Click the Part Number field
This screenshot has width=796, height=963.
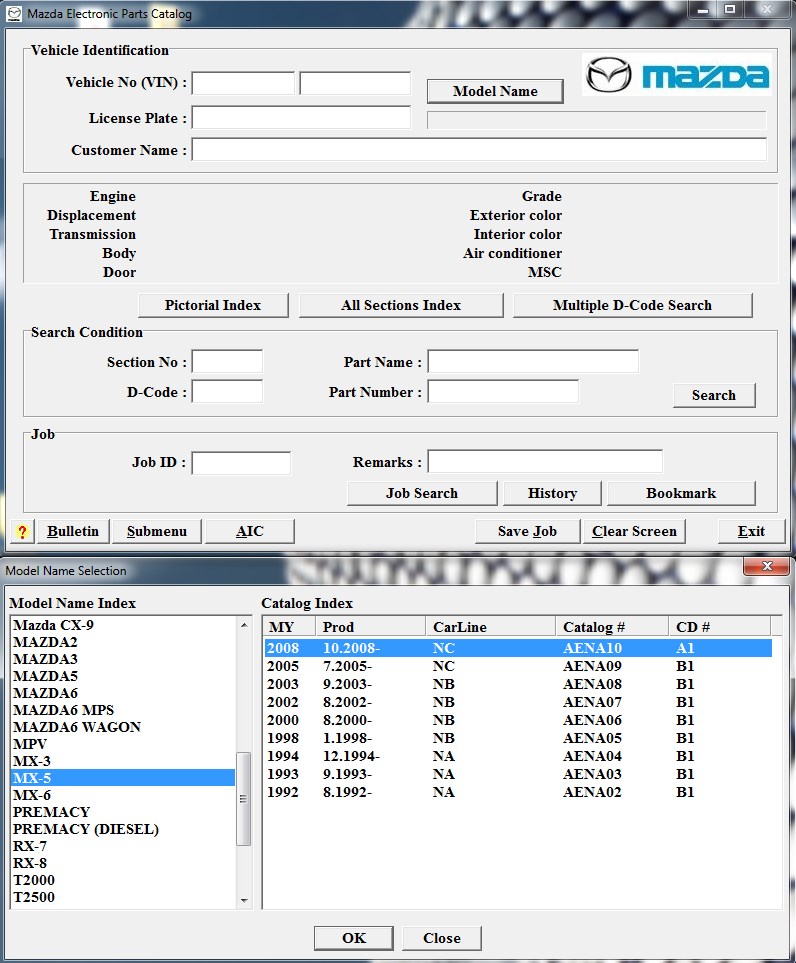503,391
